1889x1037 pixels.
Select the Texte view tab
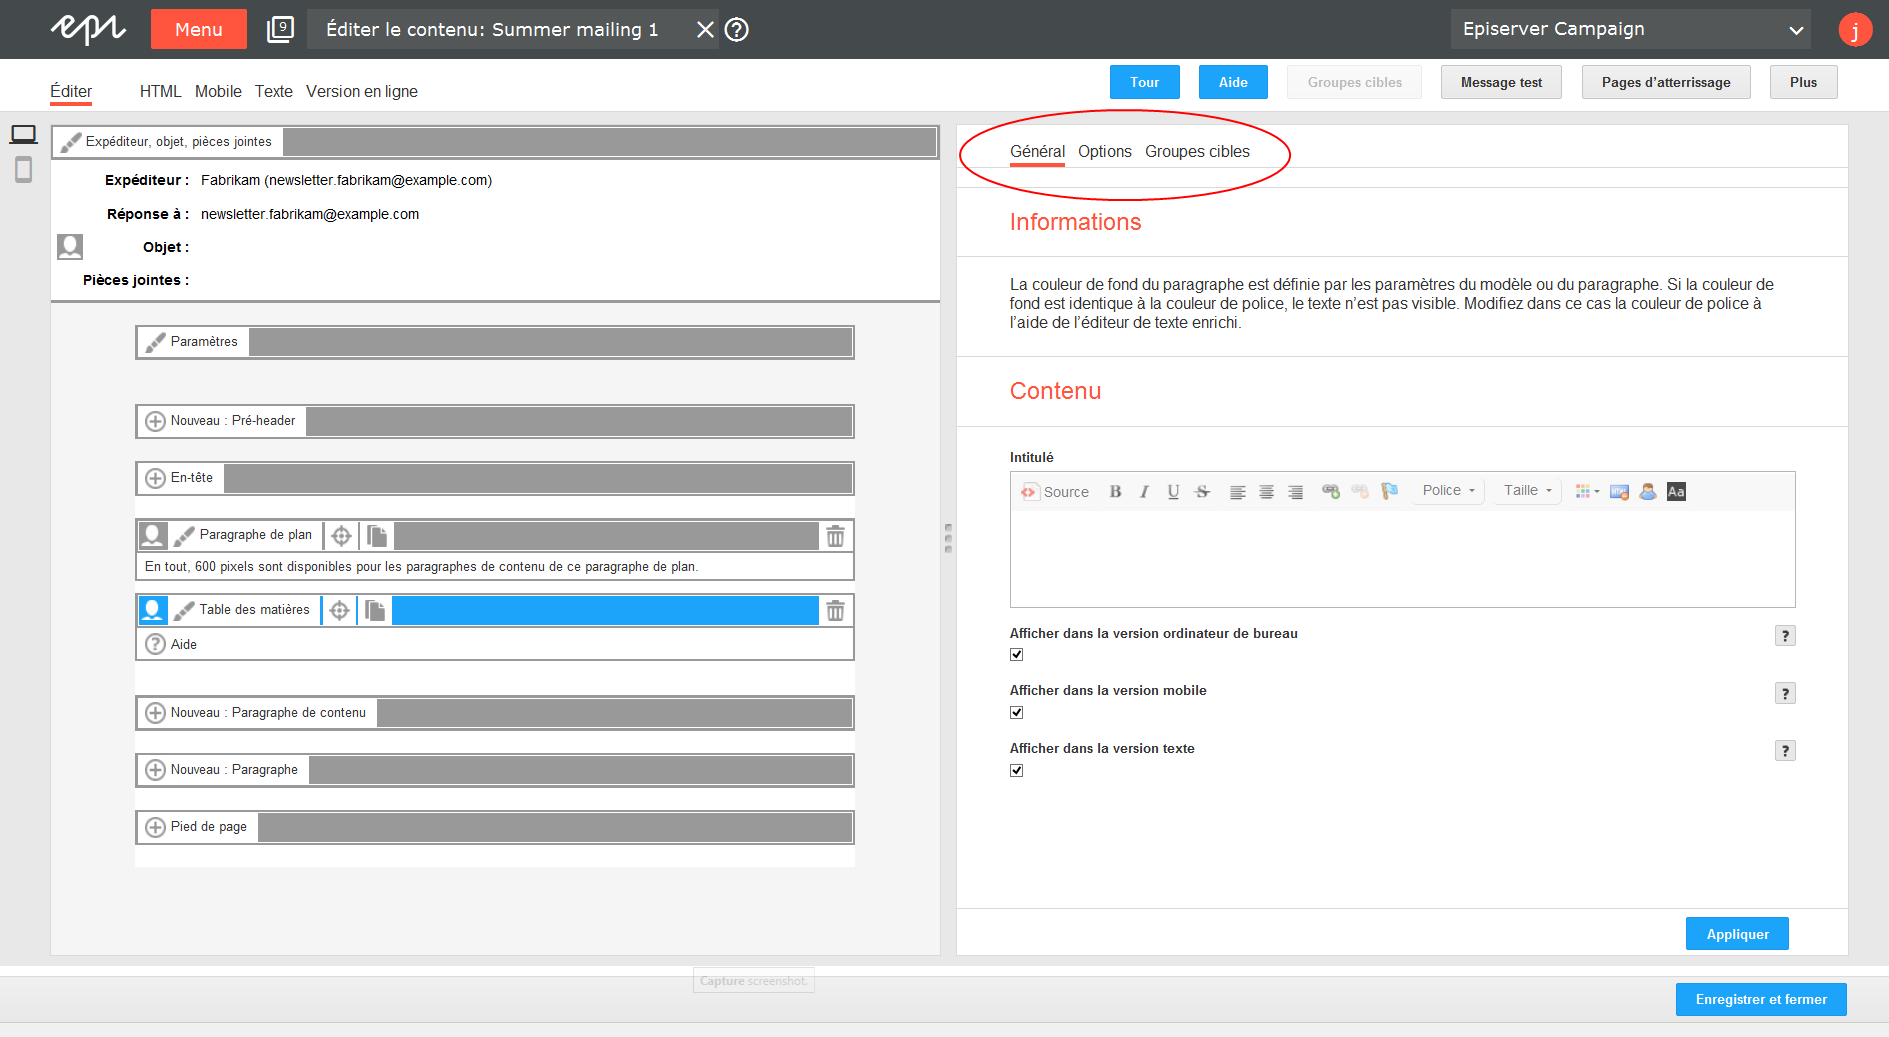point(273,92)
